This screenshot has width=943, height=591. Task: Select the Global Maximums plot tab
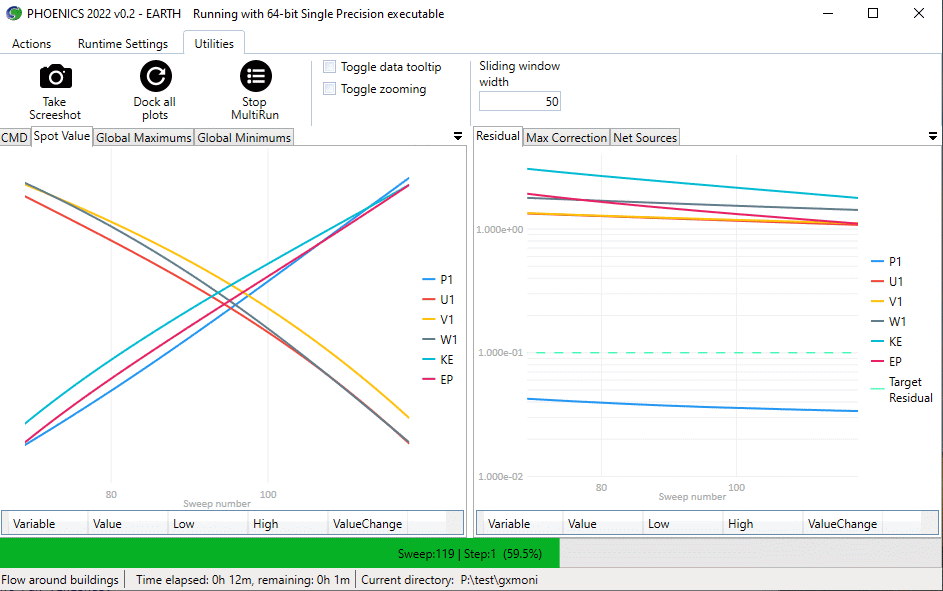[x=144, y=138]
